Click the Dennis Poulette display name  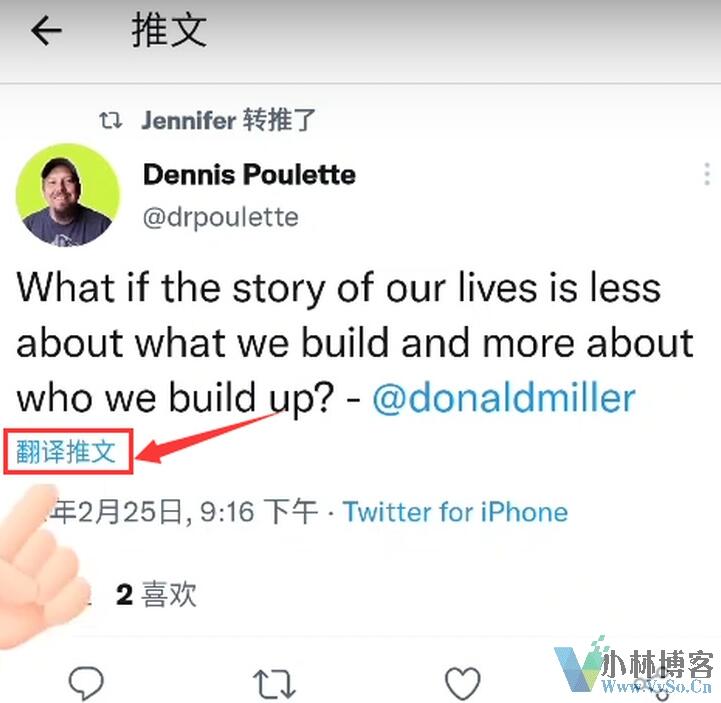tap(249, 174)
